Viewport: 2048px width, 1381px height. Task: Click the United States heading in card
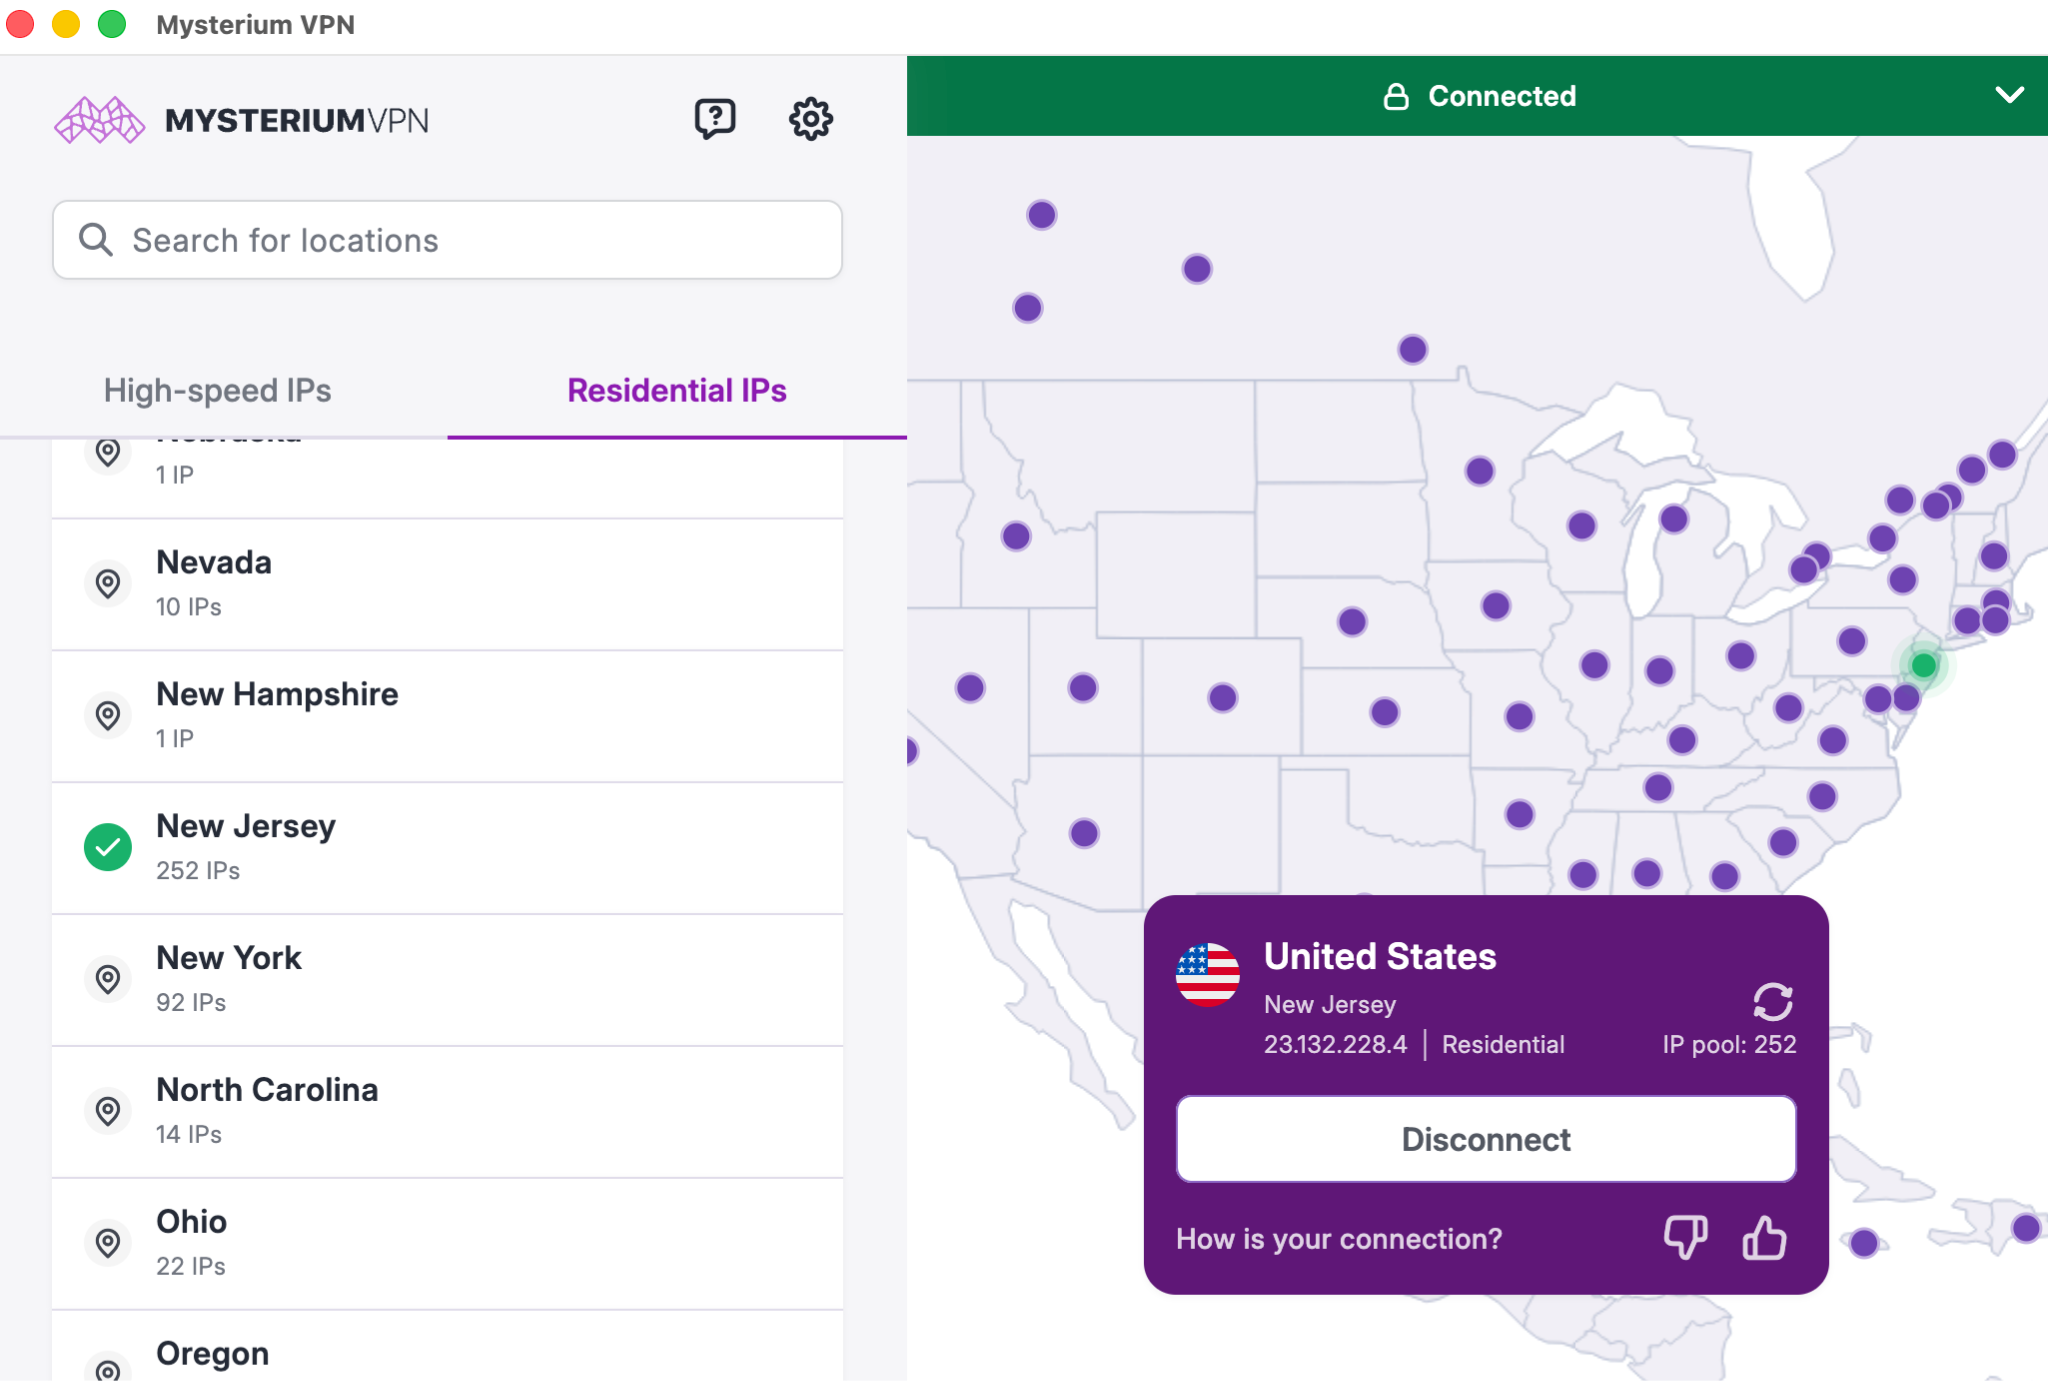1380,956
